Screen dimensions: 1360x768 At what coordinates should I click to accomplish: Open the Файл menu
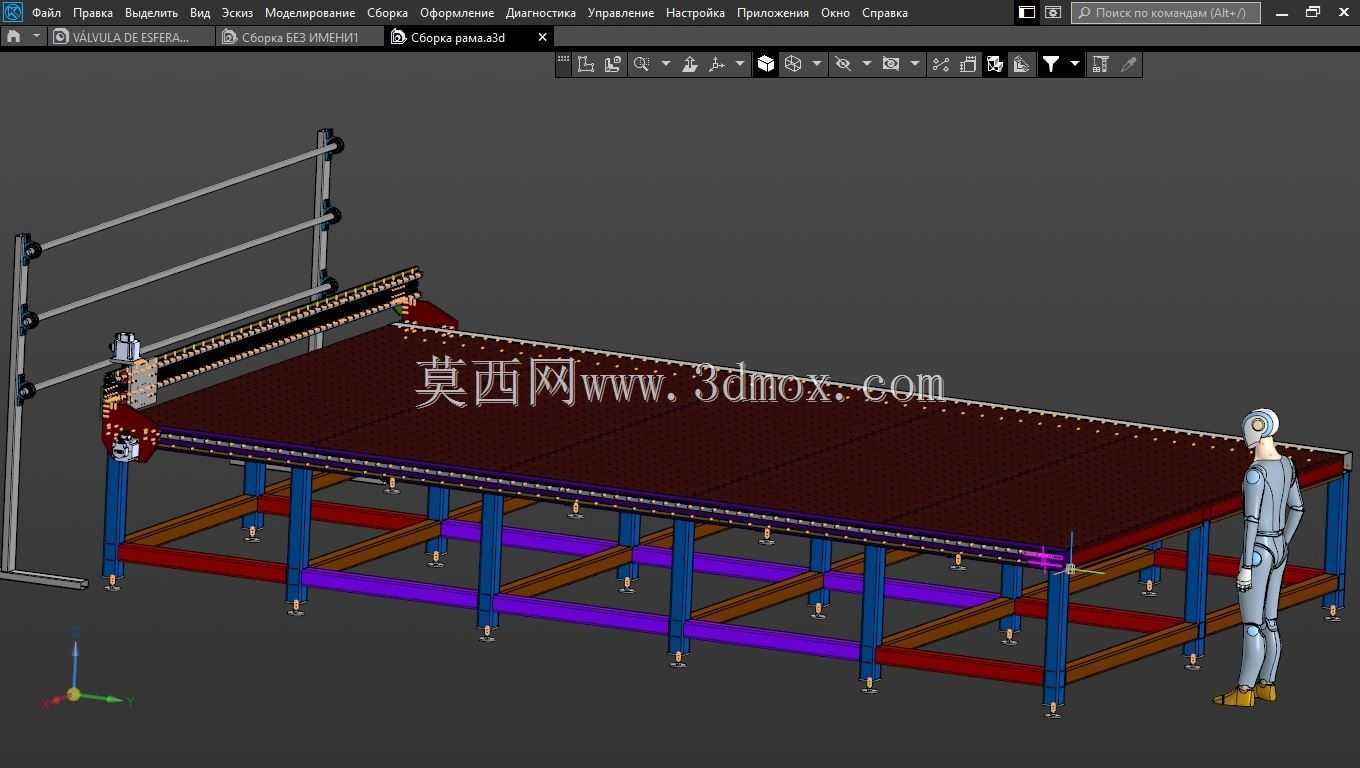(x=46, y=13)
